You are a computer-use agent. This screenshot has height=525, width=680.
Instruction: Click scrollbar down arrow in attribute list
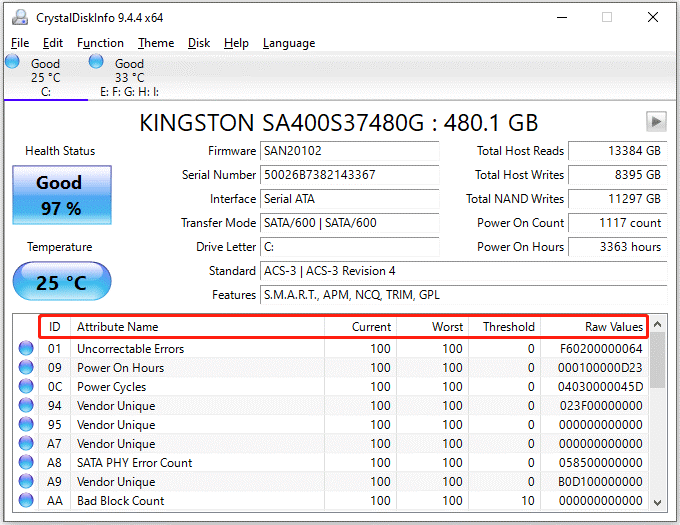(657, 502)
